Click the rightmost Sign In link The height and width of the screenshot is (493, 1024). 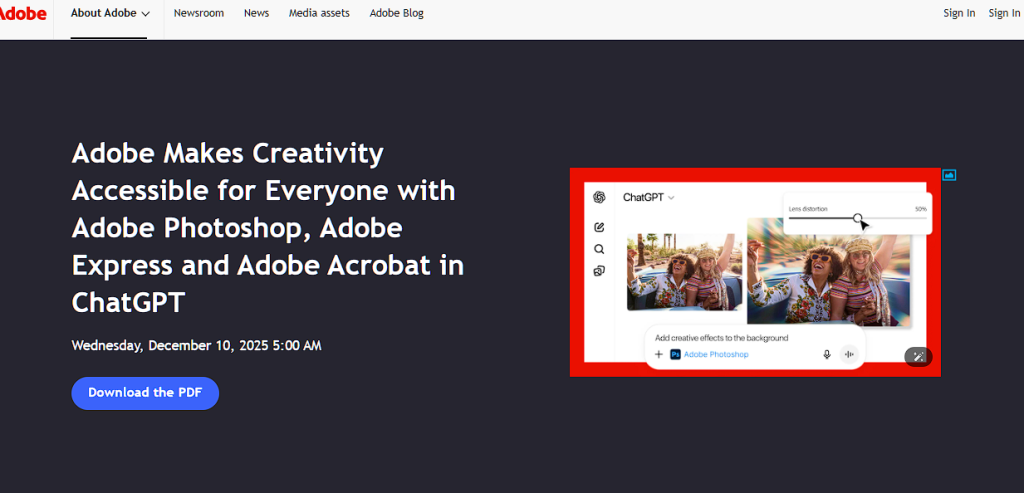tap(1004, 13)
